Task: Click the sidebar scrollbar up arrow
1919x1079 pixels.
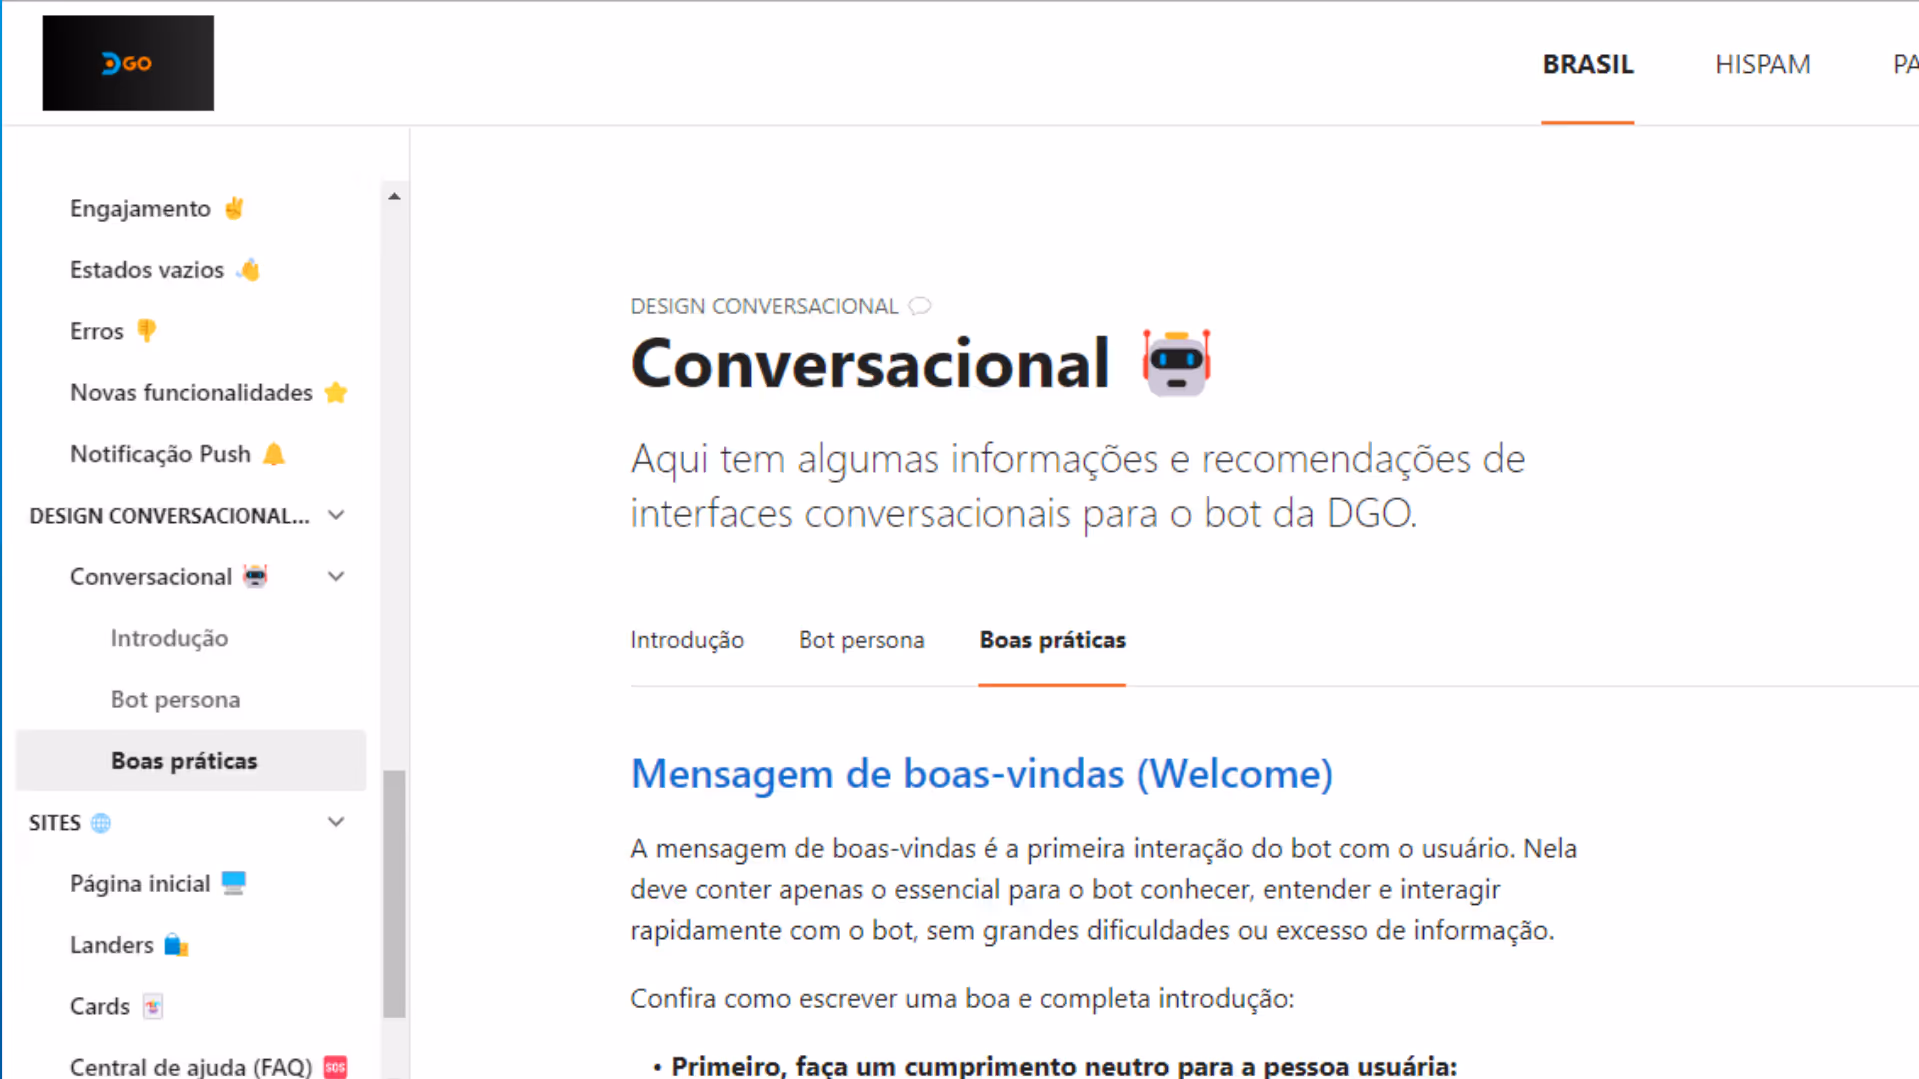Action: (x=394, y=197)
